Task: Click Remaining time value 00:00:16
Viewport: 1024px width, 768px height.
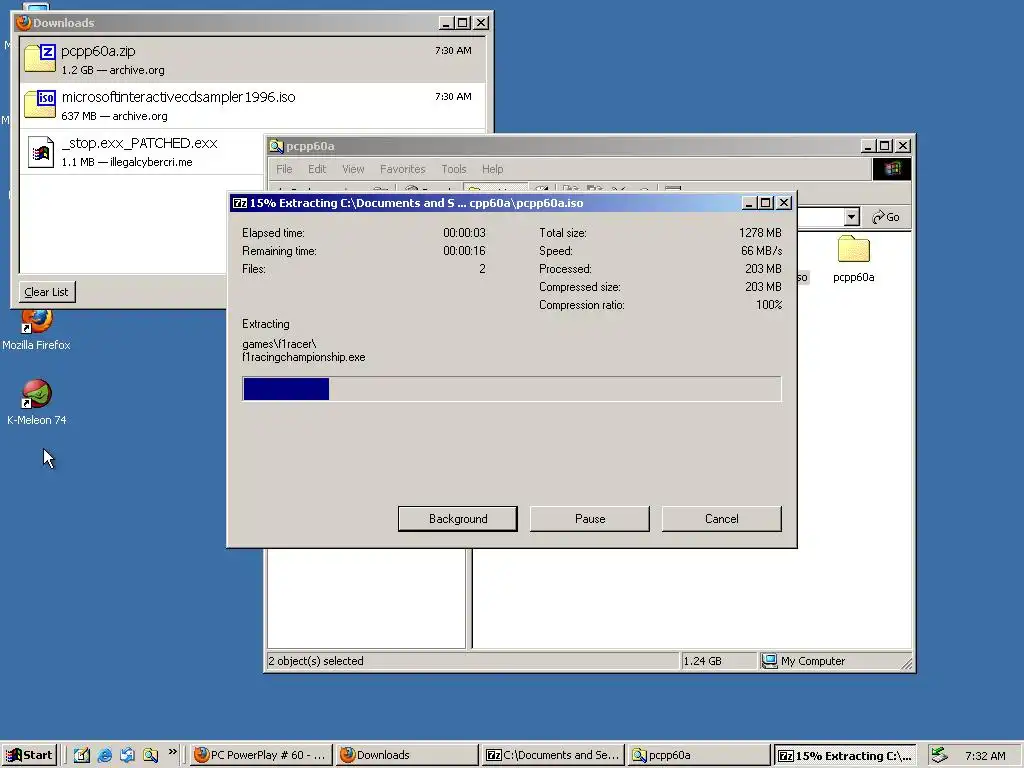Action: point(464,251)
